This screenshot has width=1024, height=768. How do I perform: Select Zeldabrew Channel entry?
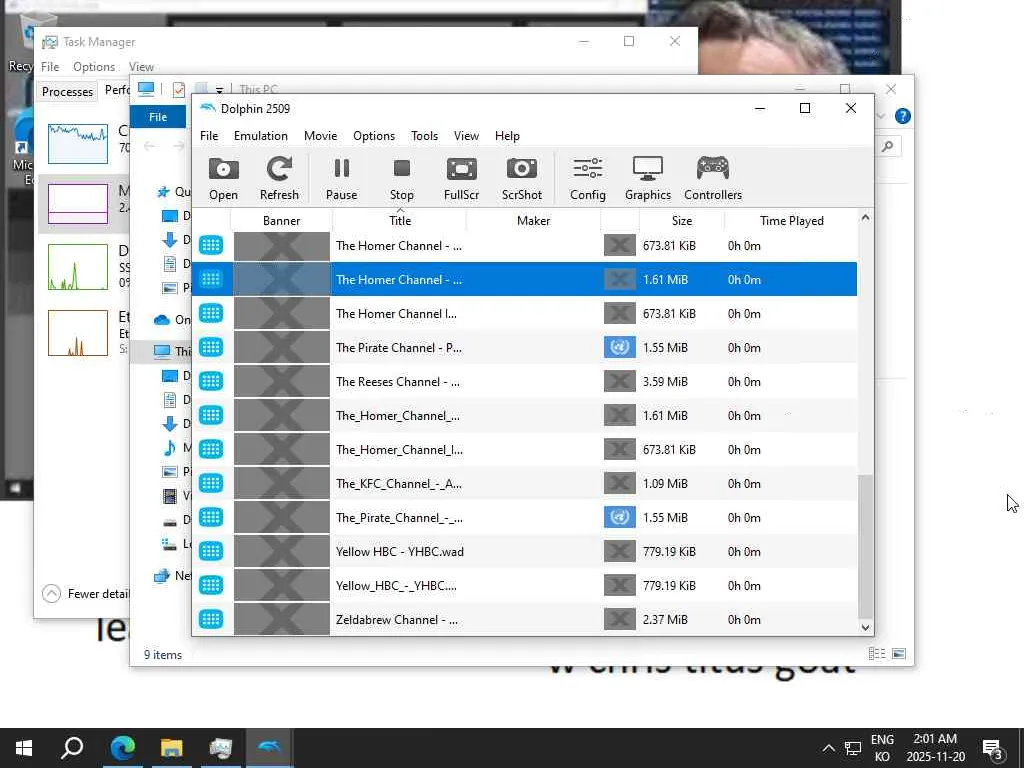(x=524, y=619)
